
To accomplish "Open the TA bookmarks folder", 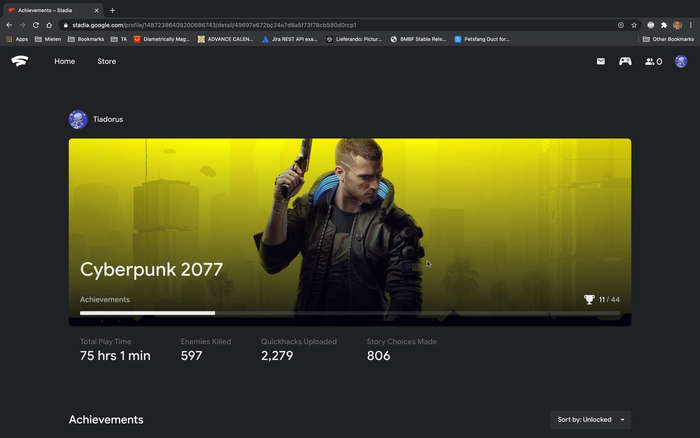I will point(119,39).
